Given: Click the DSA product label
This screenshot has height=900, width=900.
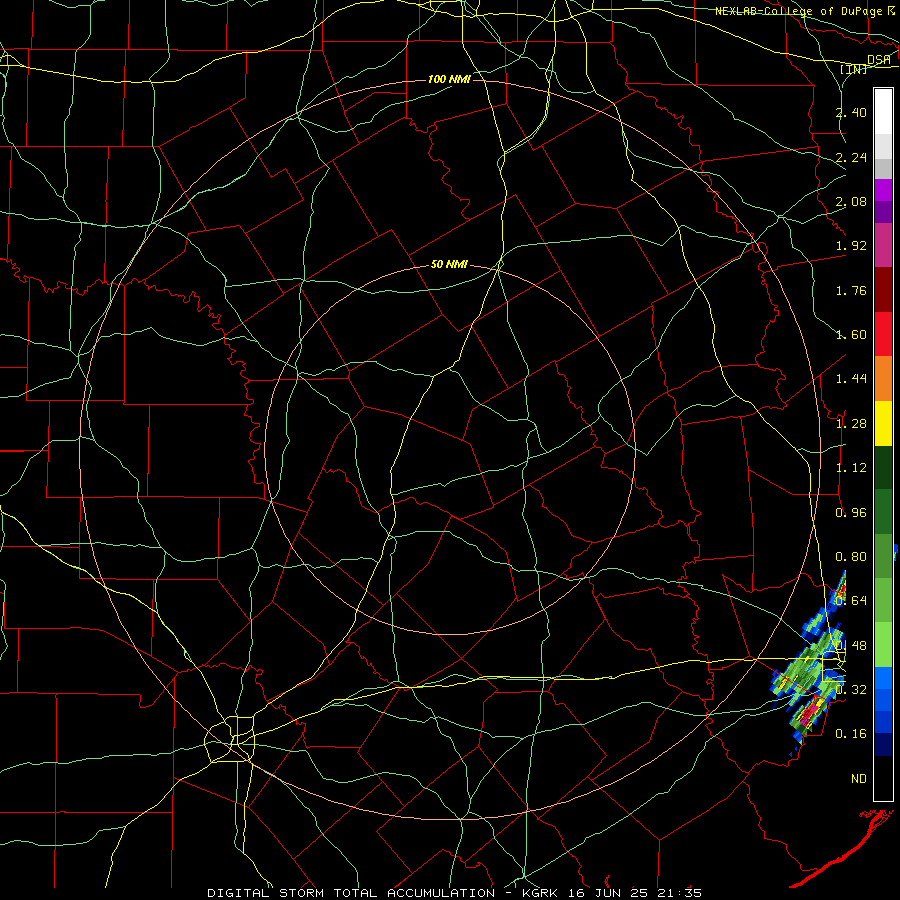Looking at the screenshot, I should coord(879,59).
